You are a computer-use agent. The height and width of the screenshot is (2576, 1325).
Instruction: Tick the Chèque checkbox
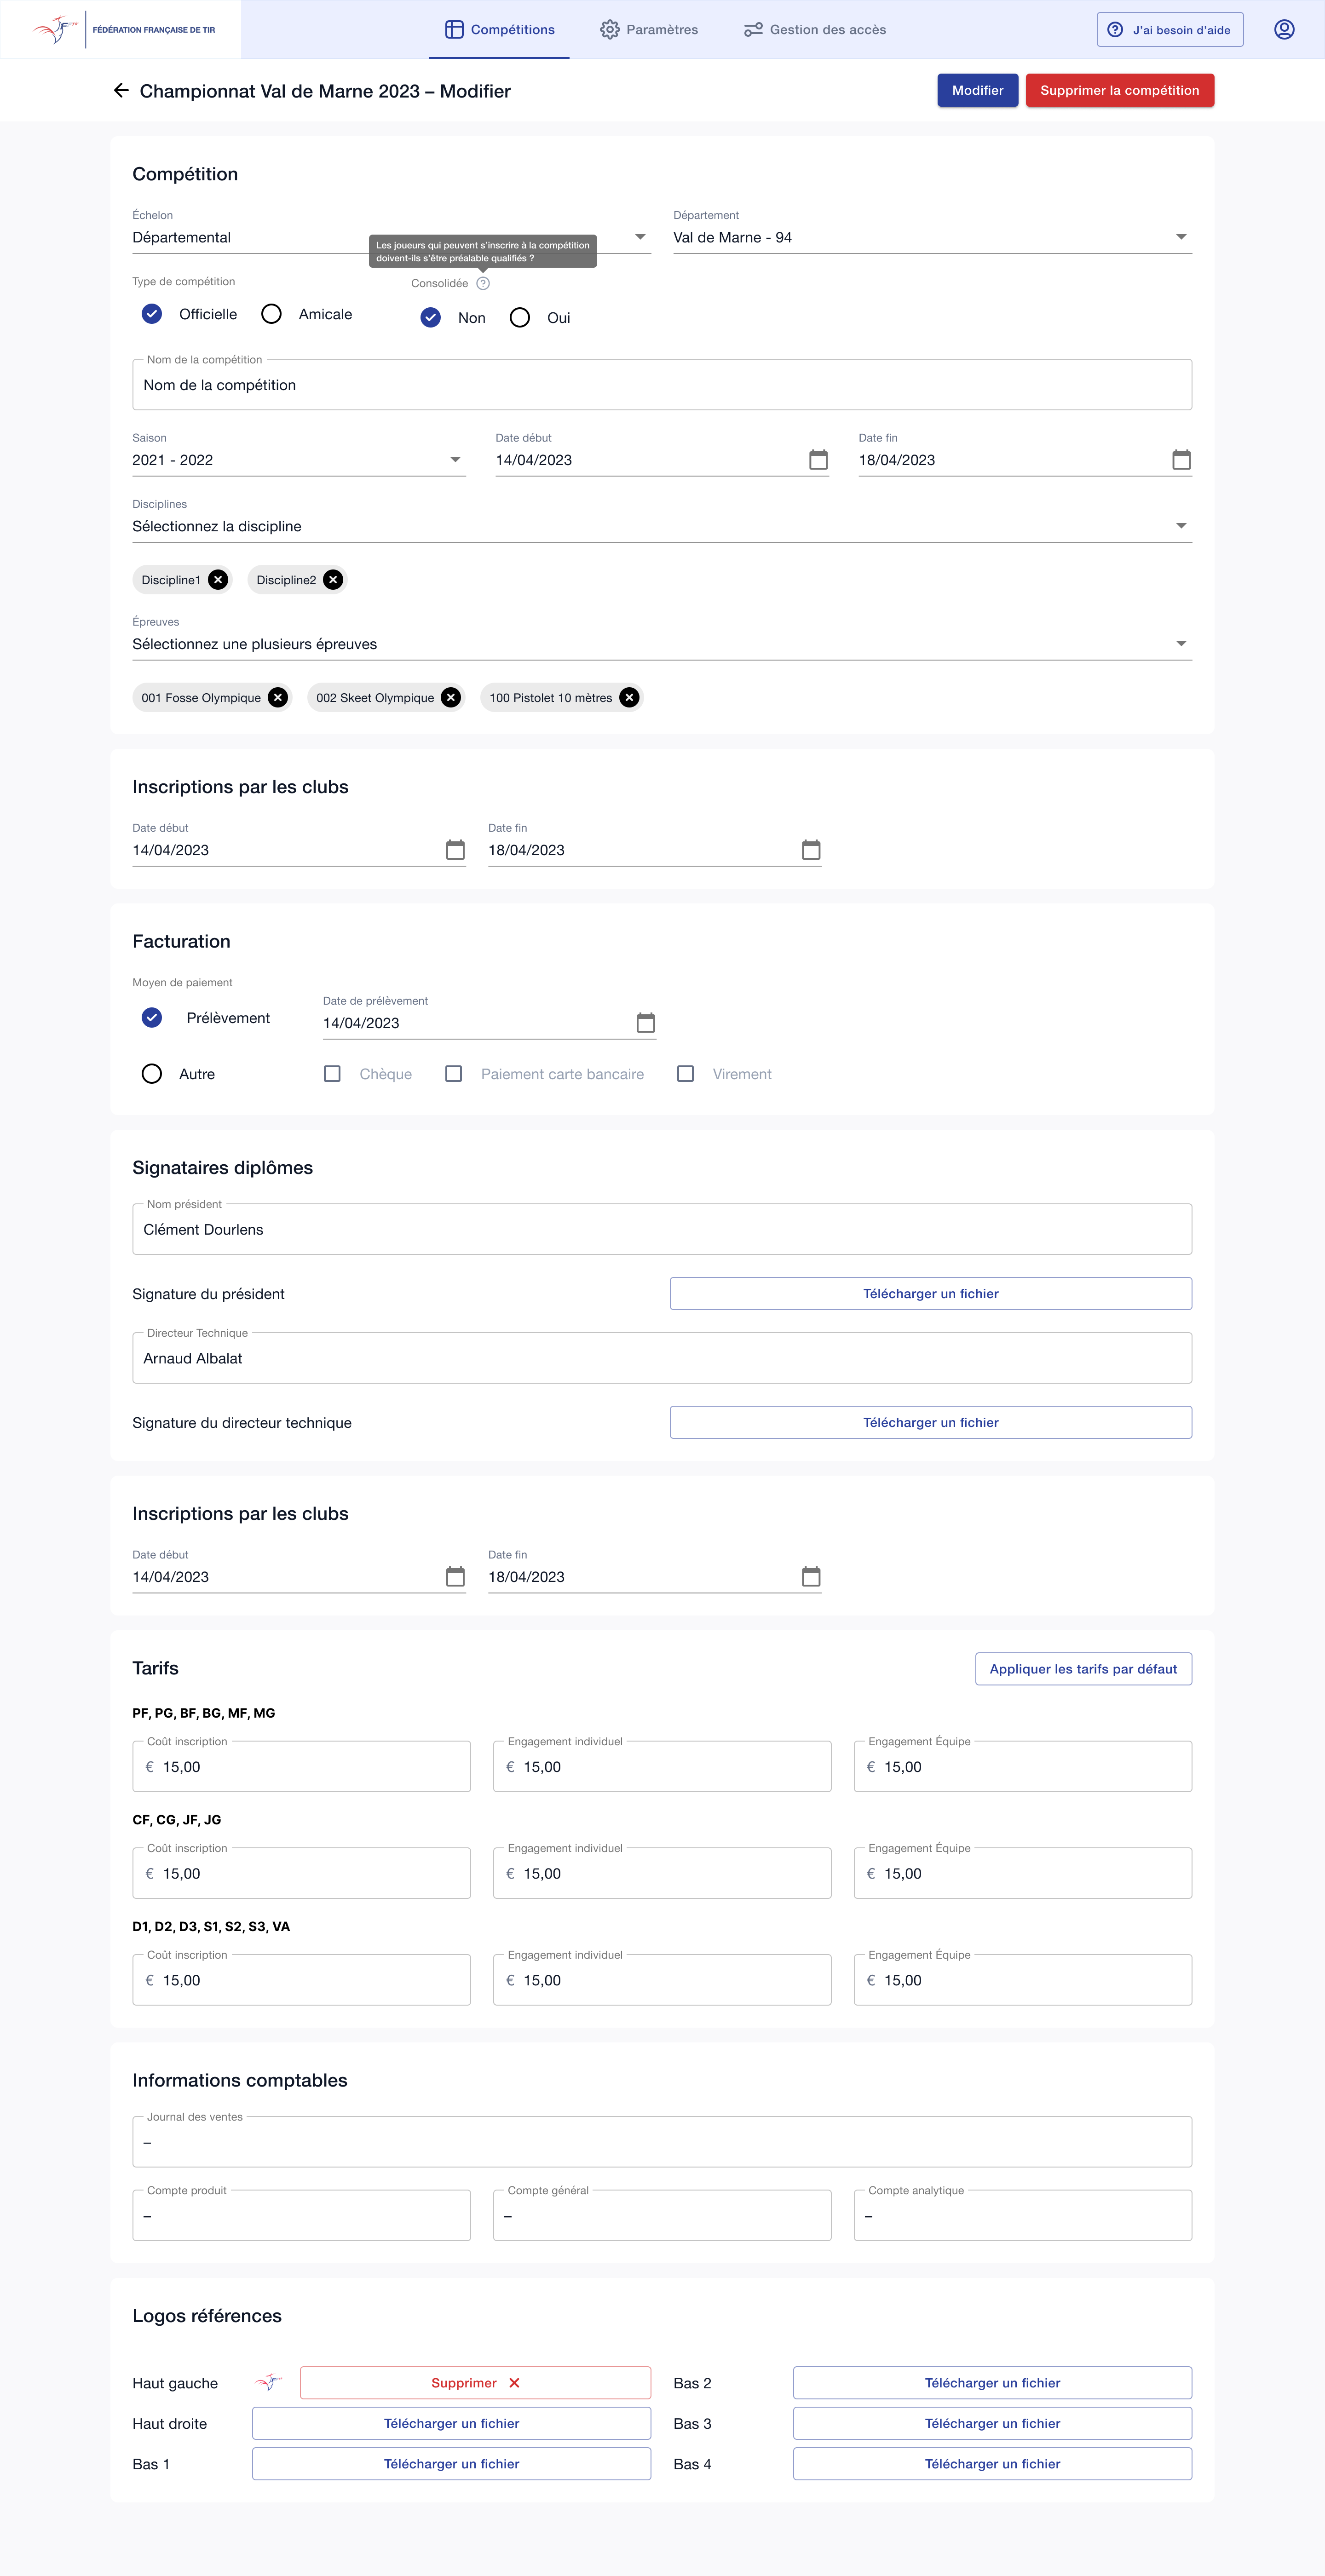click(x=332, y=1074)
